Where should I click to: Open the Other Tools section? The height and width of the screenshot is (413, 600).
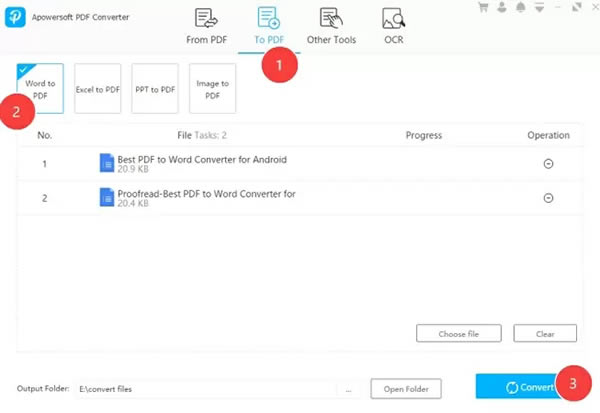click(x=330, y=26)
